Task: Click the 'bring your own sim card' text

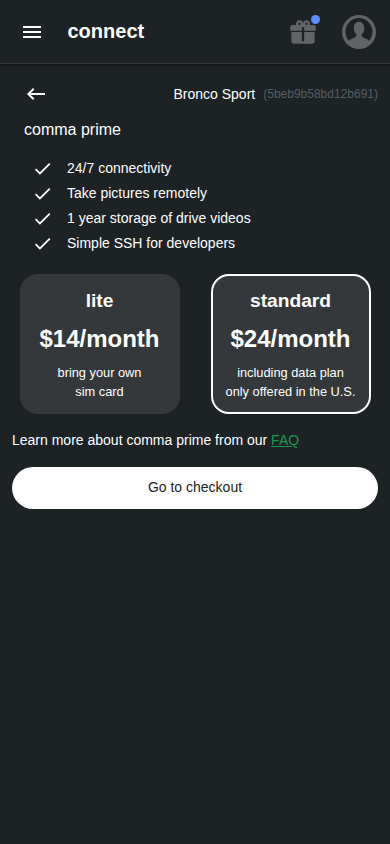Action: [100, 383]
